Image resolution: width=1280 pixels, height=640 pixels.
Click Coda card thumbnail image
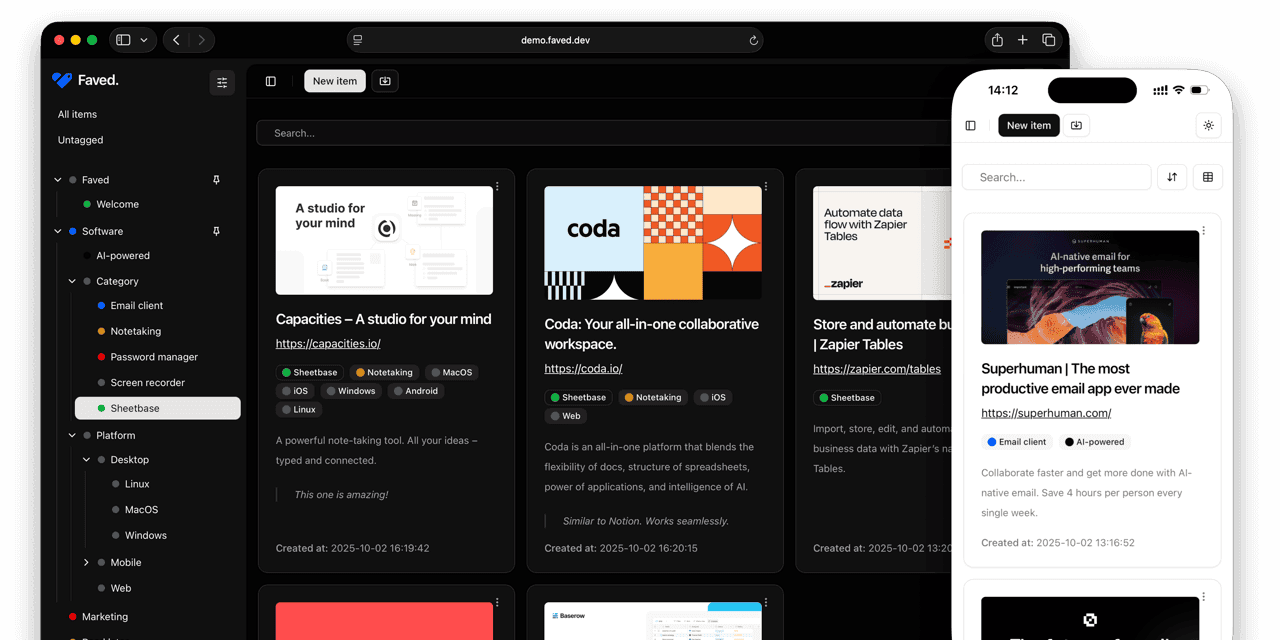pyautogui.click(x=653, y=243)
